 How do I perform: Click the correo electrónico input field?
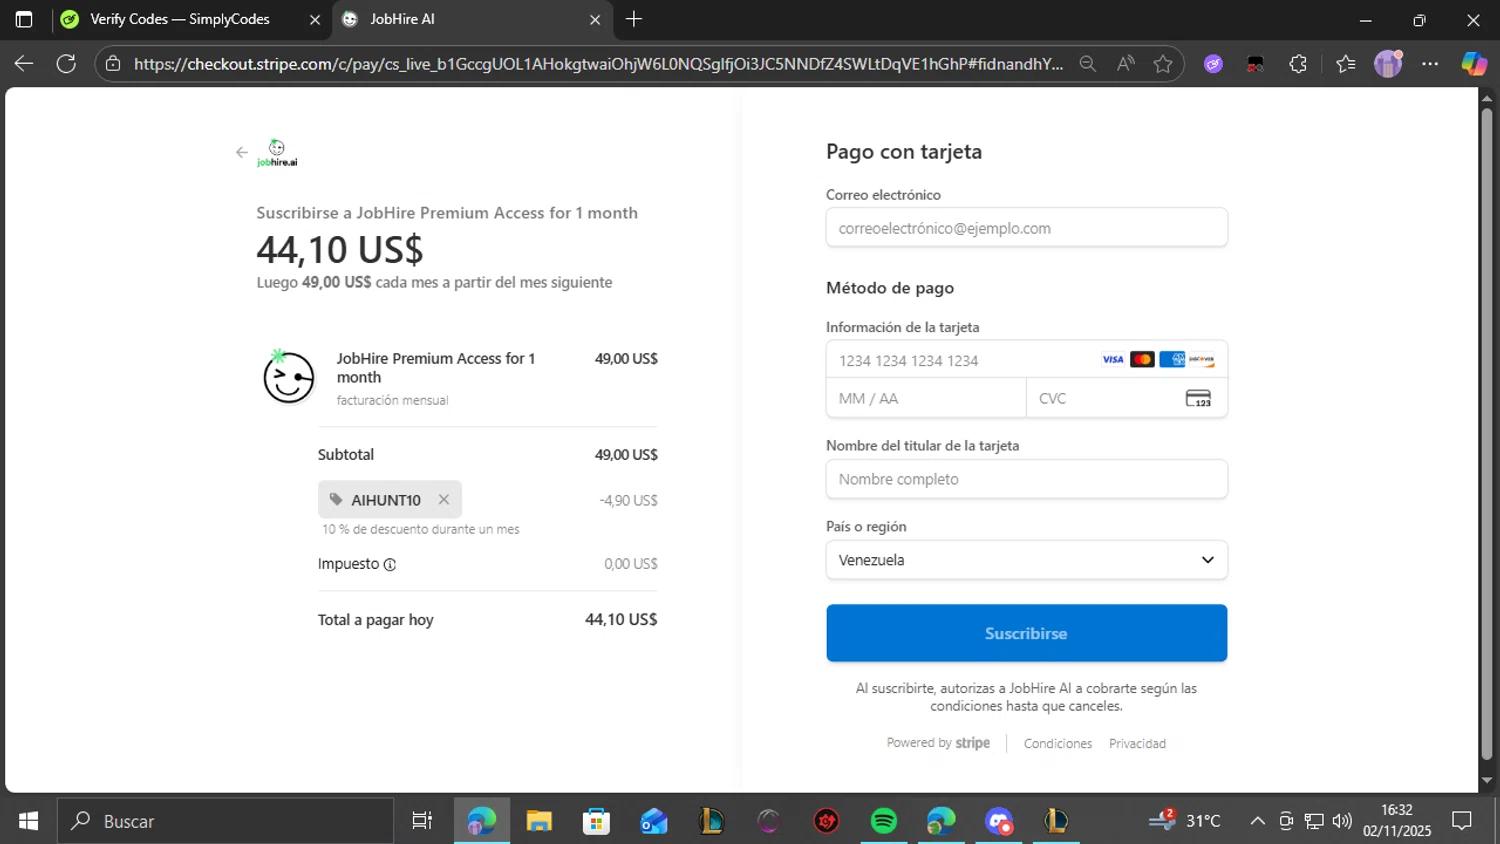tap(1026, 227)
